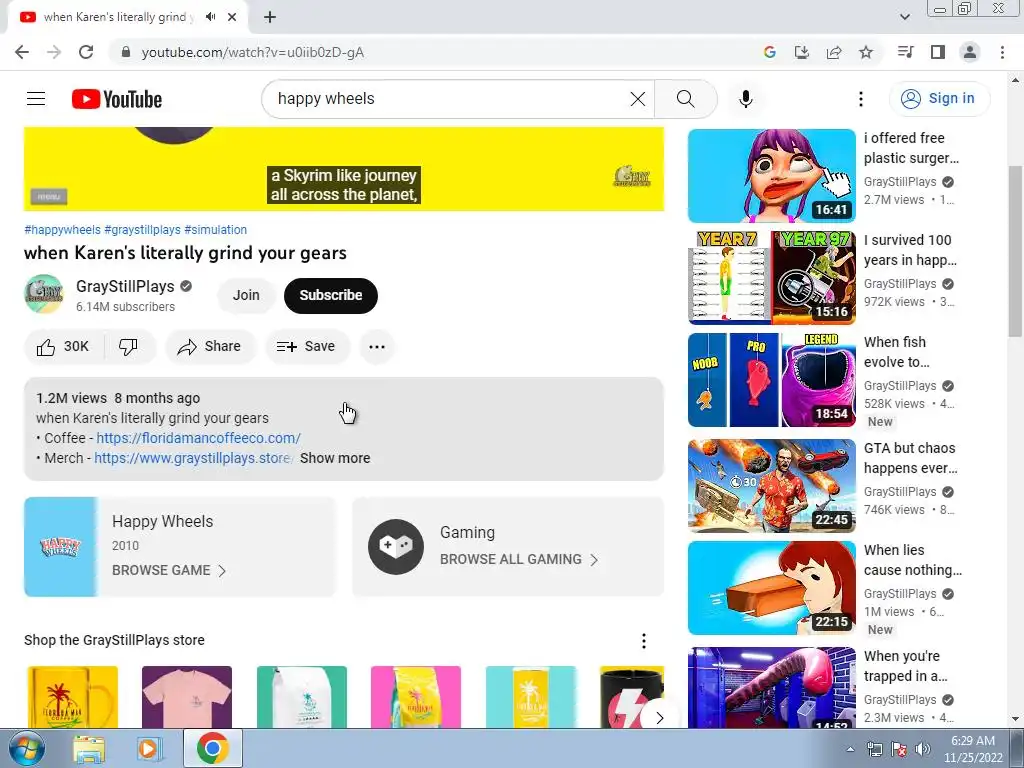Click the install/download page icon
This screenshot has height=768, width=1024.
click(x=801, y=52)
